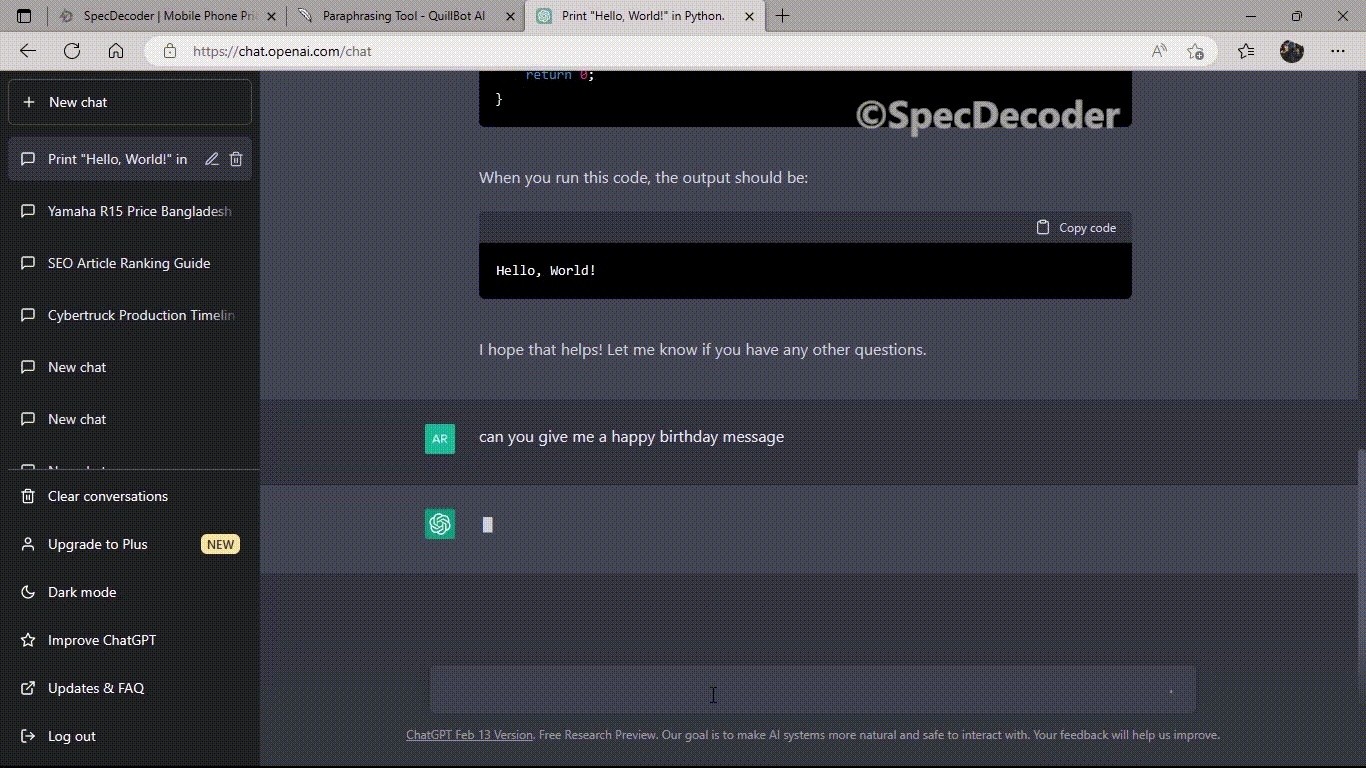Viewport: 1366px width, 768px height.
Task: Open the ChatGPT Feb 13 Version link
Action: click(468, 734)
